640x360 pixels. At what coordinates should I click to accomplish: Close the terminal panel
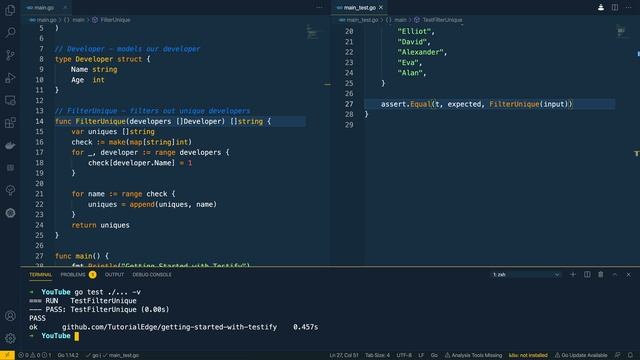[x=629, y=275]
